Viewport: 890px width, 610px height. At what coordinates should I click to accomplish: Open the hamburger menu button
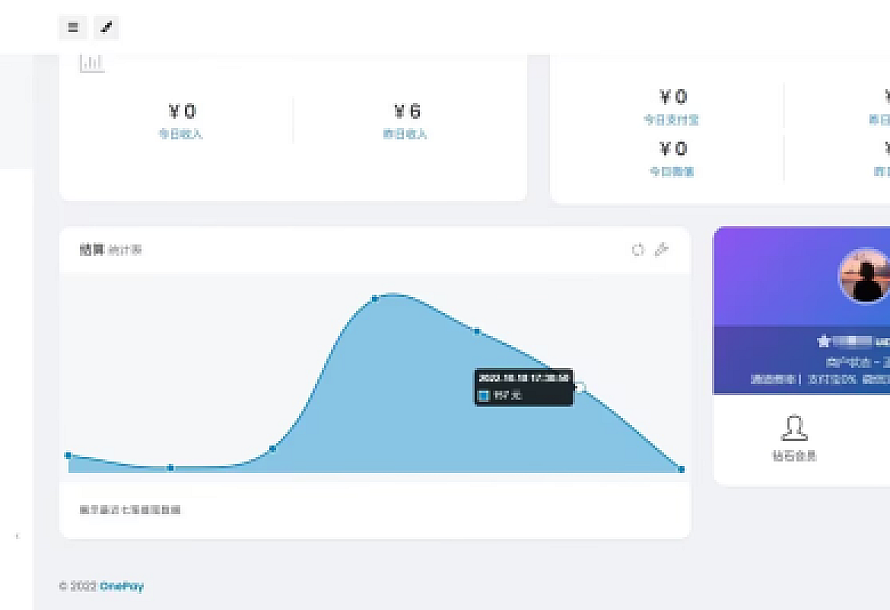pyautogui.click(x=73, y=28)
